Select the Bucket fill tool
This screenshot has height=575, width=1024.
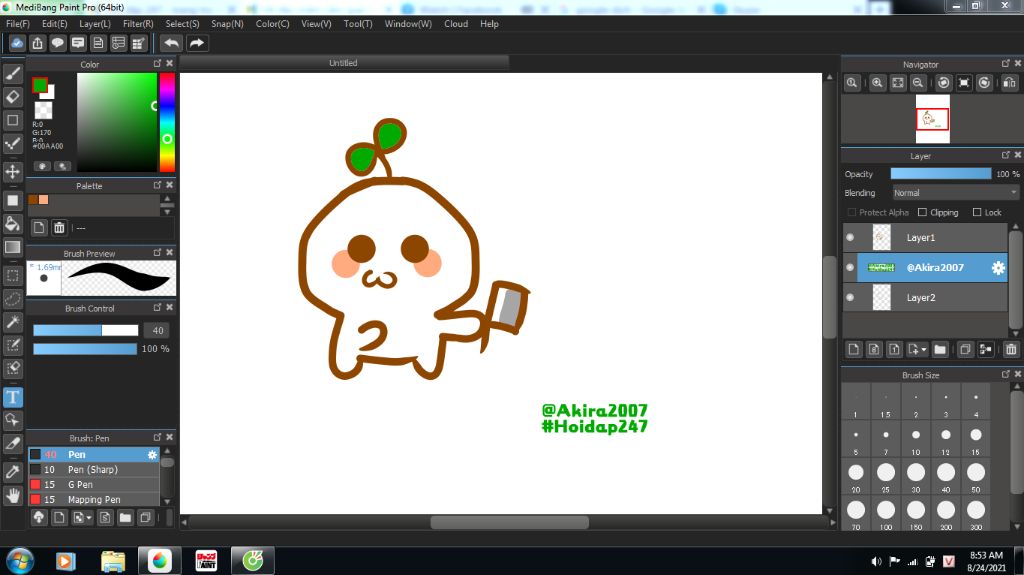pyautogui.click(x=12, y=223)
